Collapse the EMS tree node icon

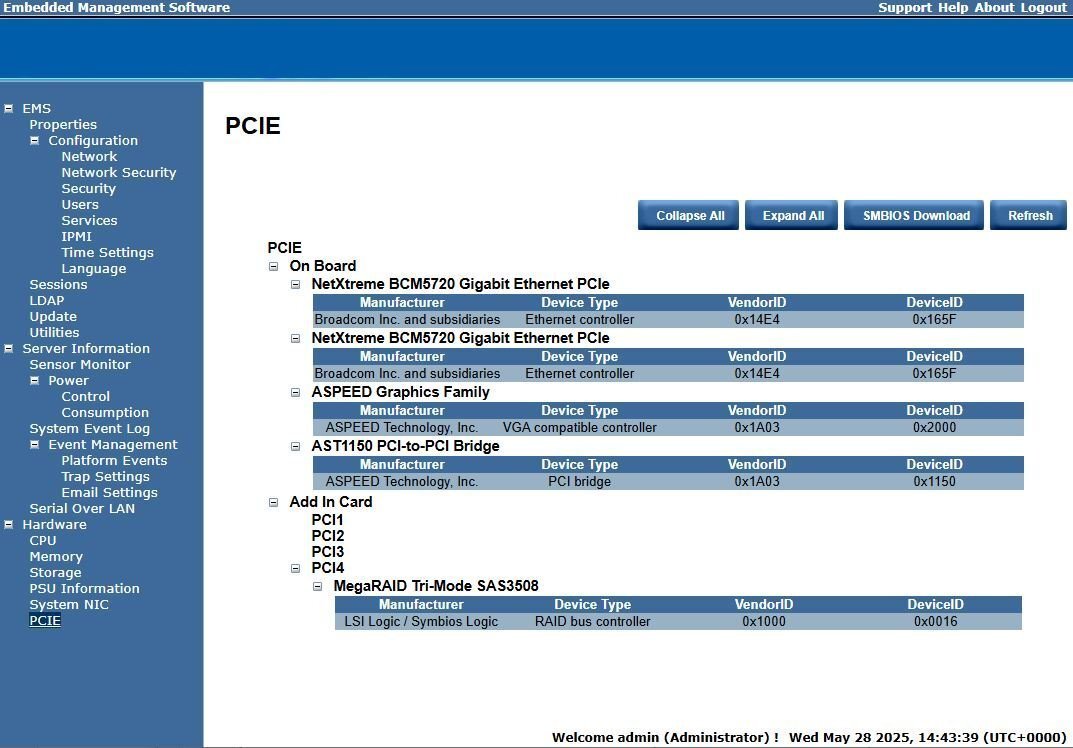9,108
